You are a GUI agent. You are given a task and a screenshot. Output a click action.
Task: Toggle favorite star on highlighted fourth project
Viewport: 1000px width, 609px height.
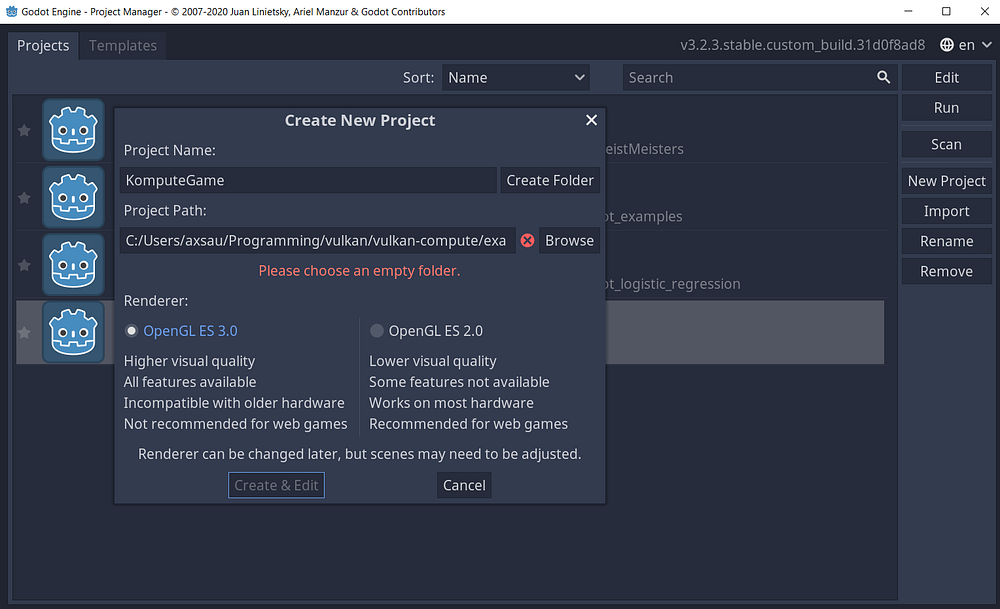[x=24, y=333]
